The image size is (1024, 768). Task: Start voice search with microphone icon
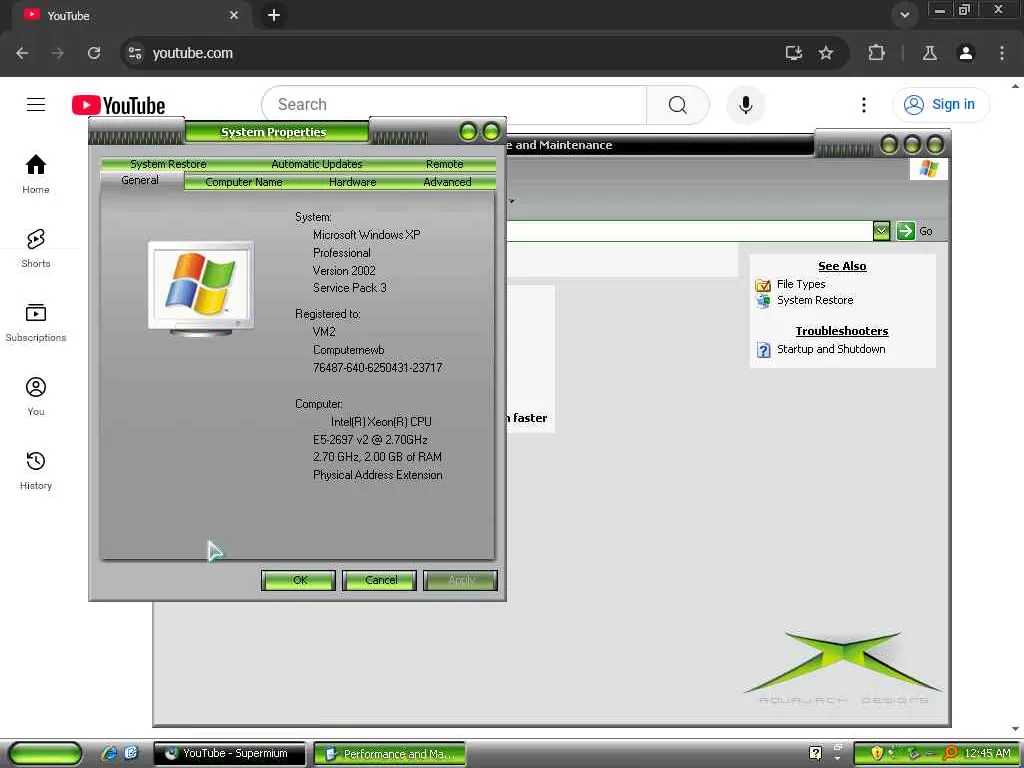pyautogui.click(x=745, y=104)
